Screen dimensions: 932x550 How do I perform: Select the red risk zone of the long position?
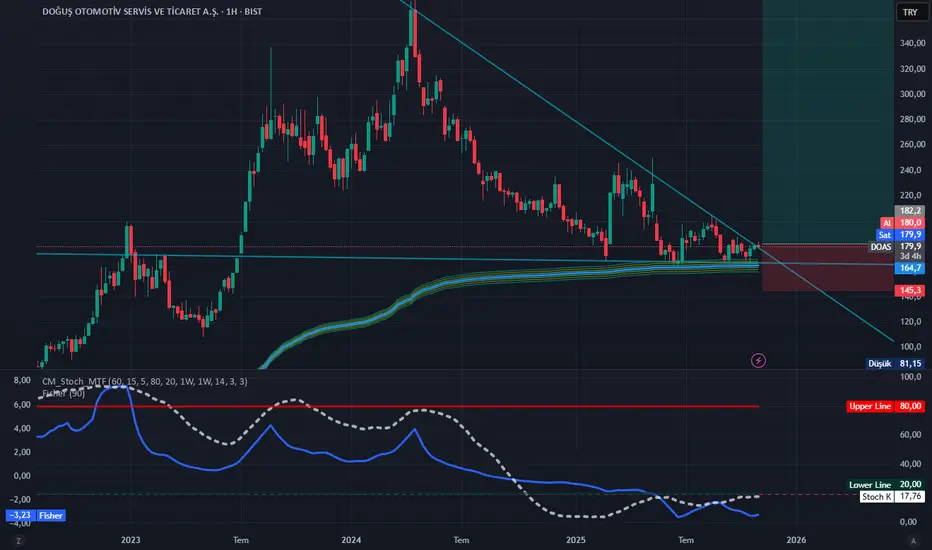click(x=827, y=268)
